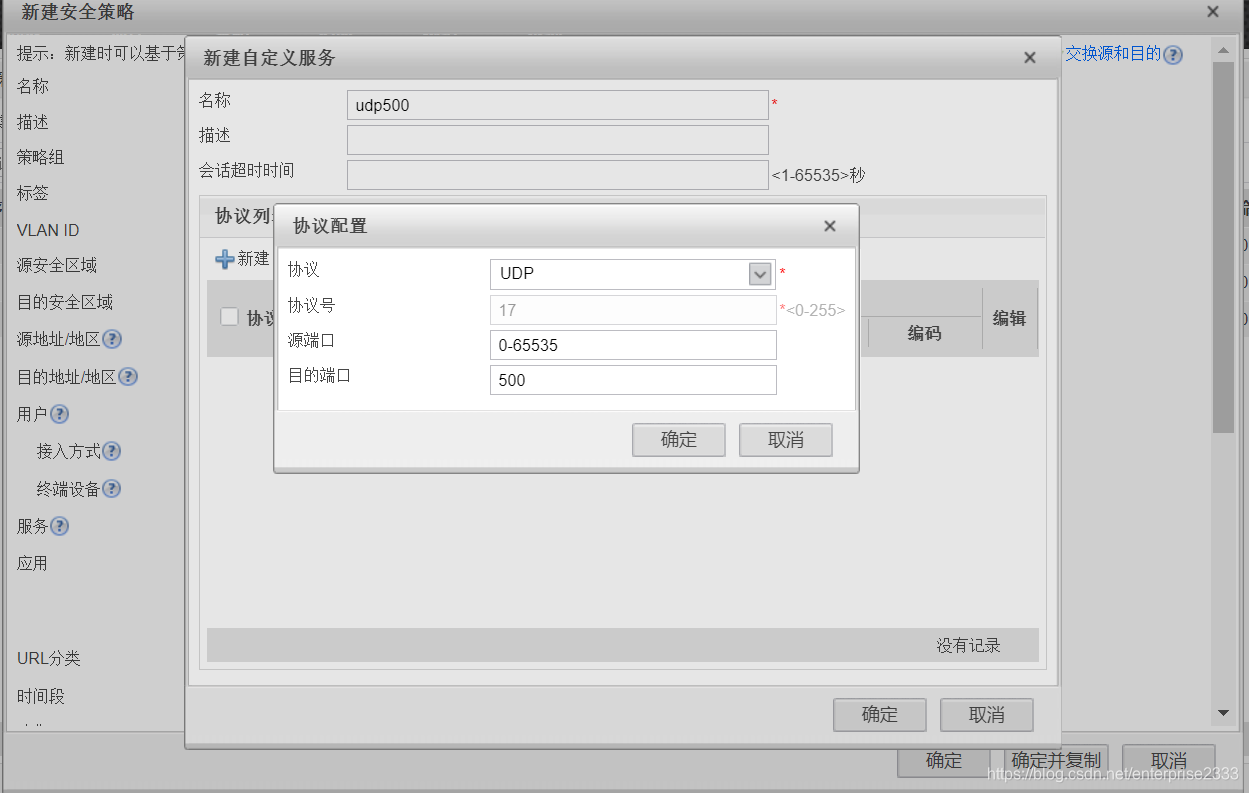Click the plus 新建 icon in protocol list
This screenshot has width=1249, height=793.
click(x=225, y=259)
